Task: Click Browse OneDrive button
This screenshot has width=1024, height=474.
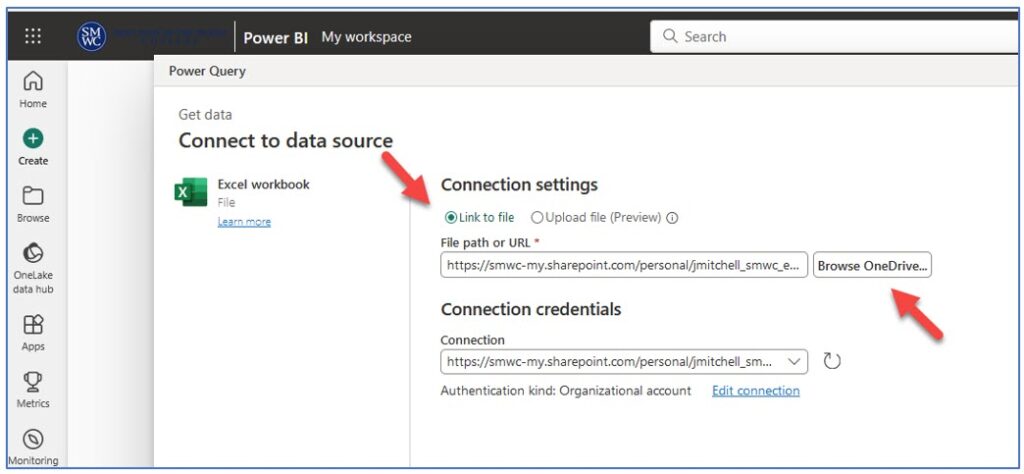Action: click(x=872, y=266)
